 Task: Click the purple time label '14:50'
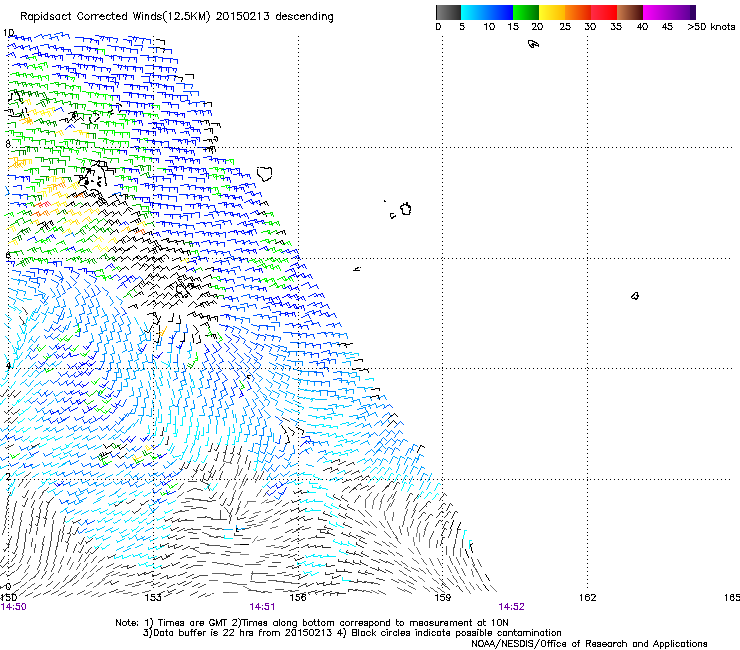point(14,607)
